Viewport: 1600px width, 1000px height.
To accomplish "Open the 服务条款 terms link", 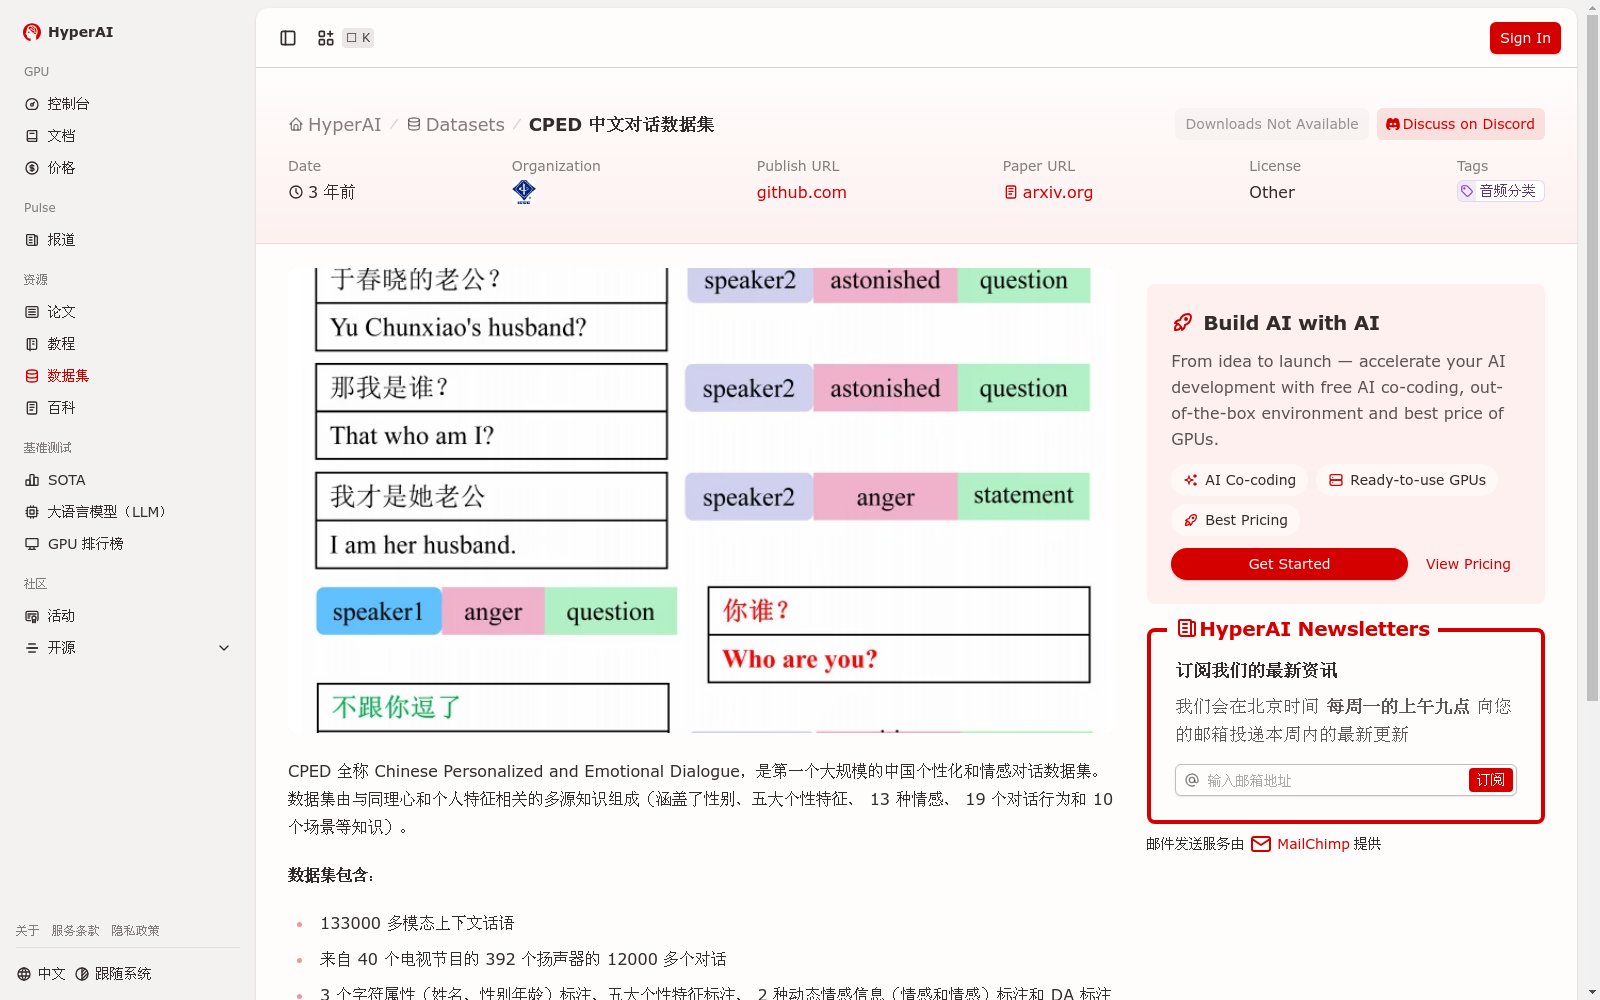I will coord(75,931).
